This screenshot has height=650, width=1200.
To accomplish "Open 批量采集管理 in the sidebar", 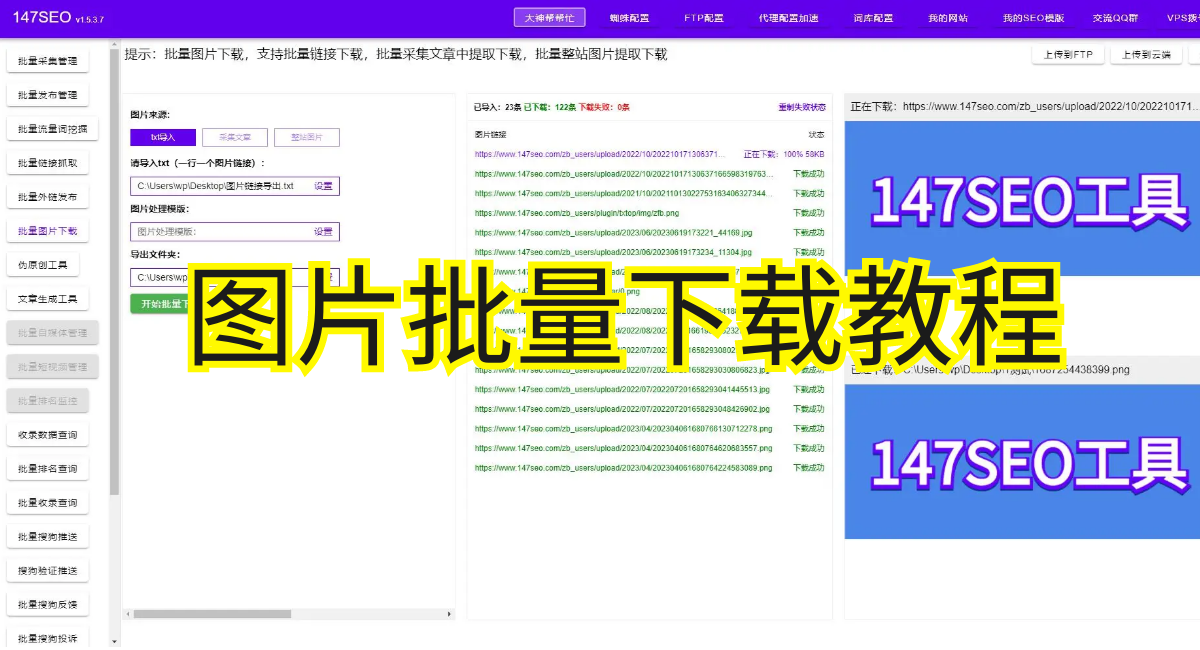I will (47, 62).
